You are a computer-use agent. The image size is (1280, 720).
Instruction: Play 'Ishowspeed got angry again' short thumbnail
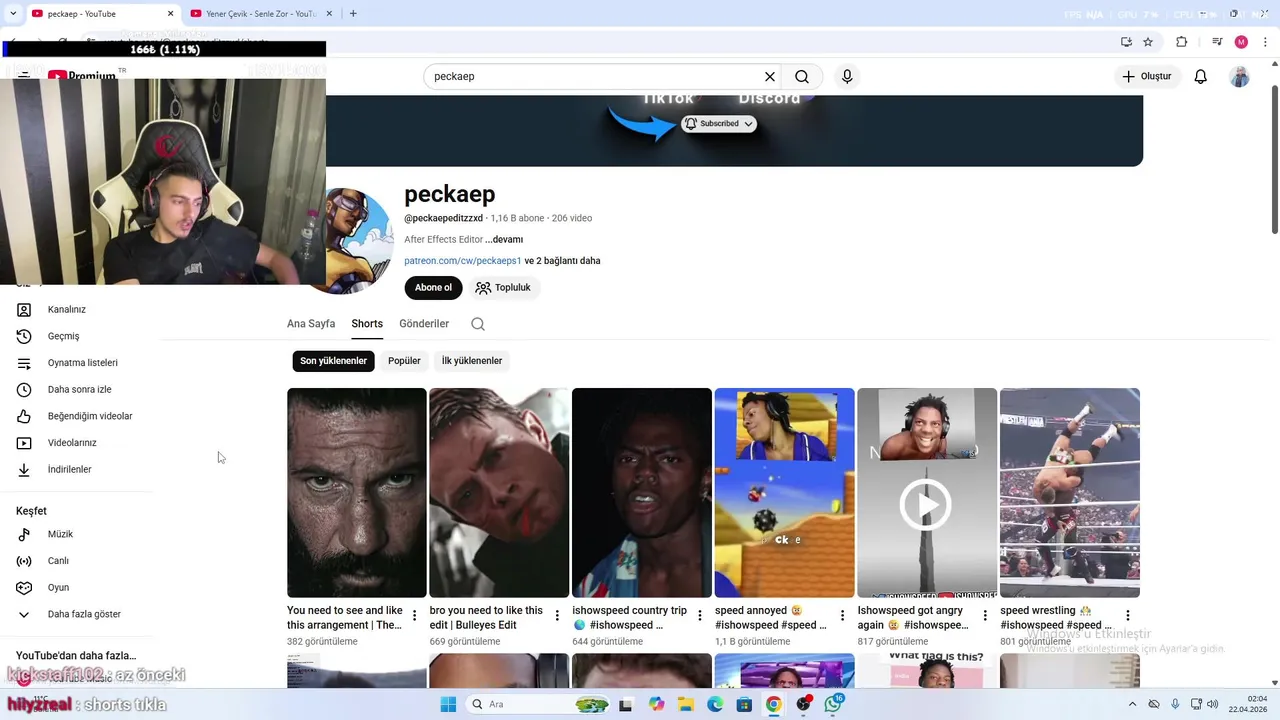927,493
